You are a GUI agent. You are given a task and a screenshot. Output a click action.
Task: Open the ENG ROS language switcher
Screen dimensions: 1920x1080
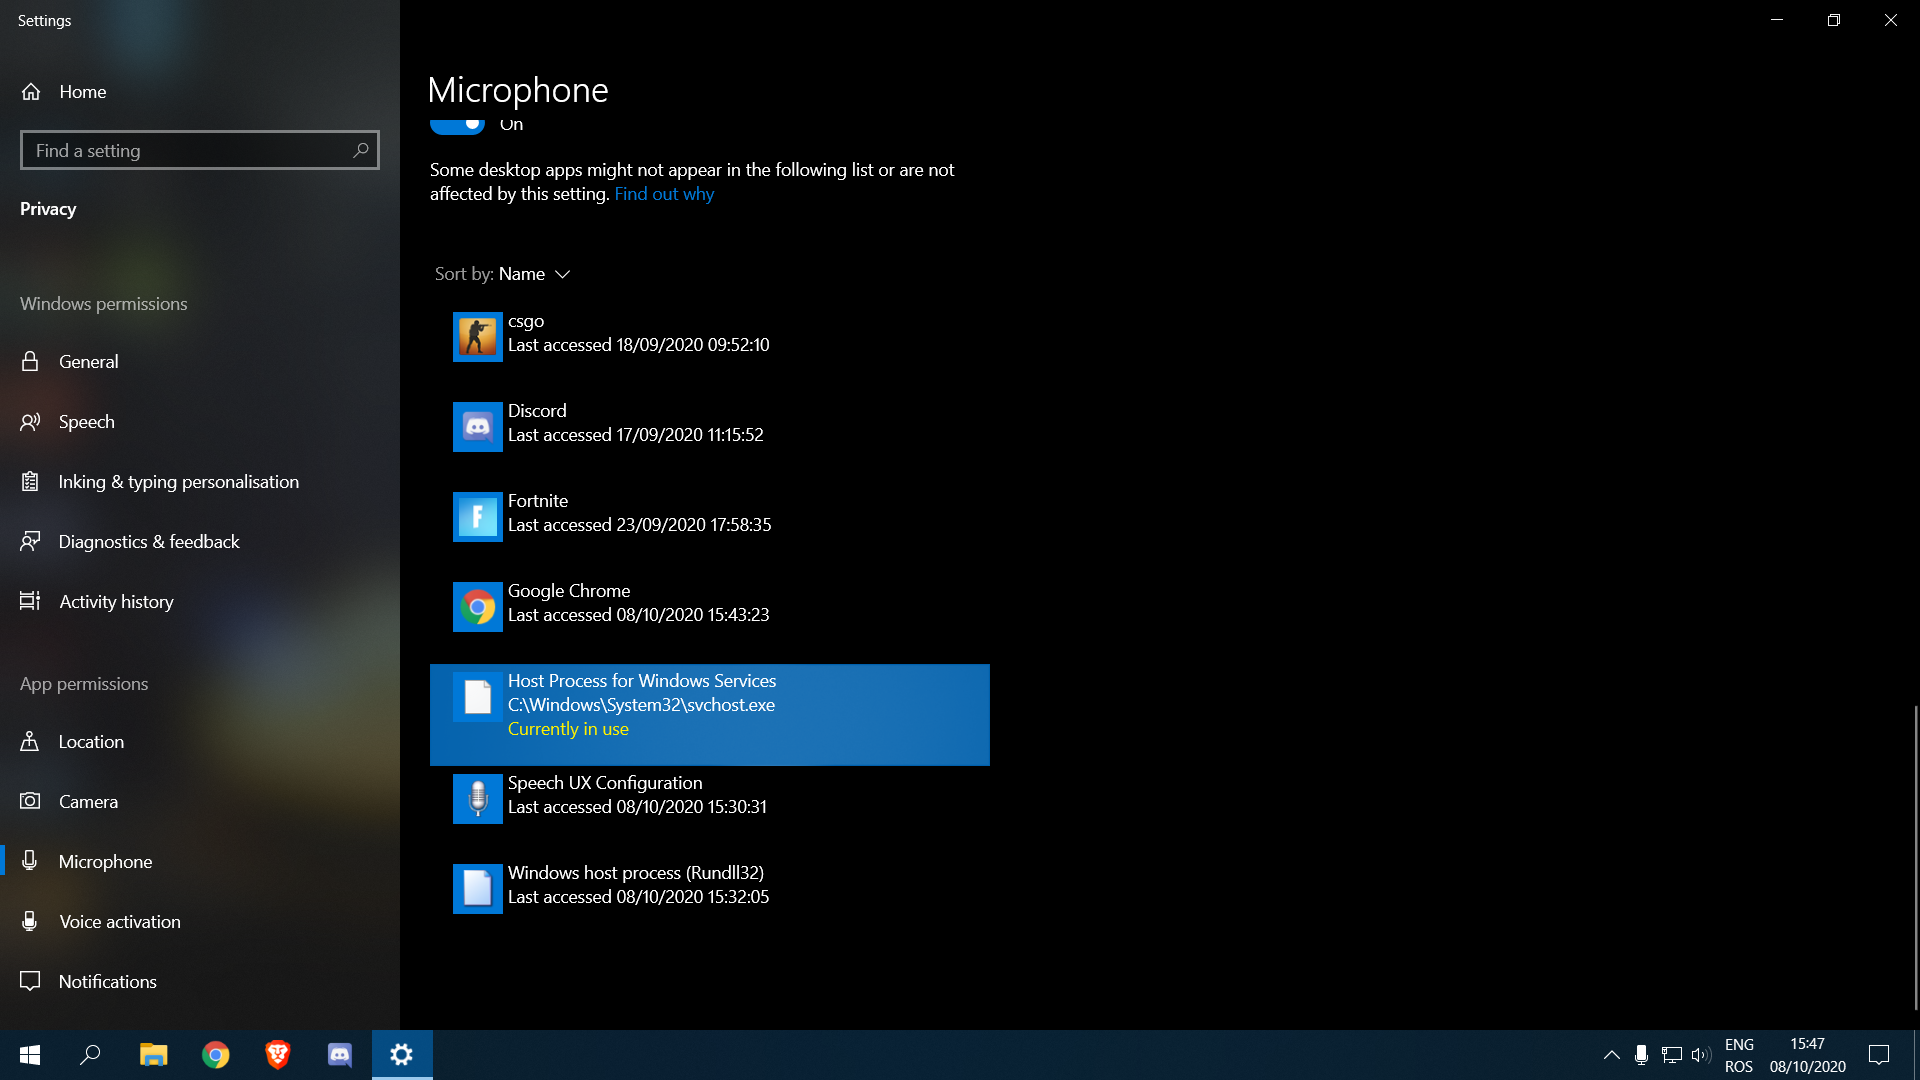(x=1739, y=1055)
